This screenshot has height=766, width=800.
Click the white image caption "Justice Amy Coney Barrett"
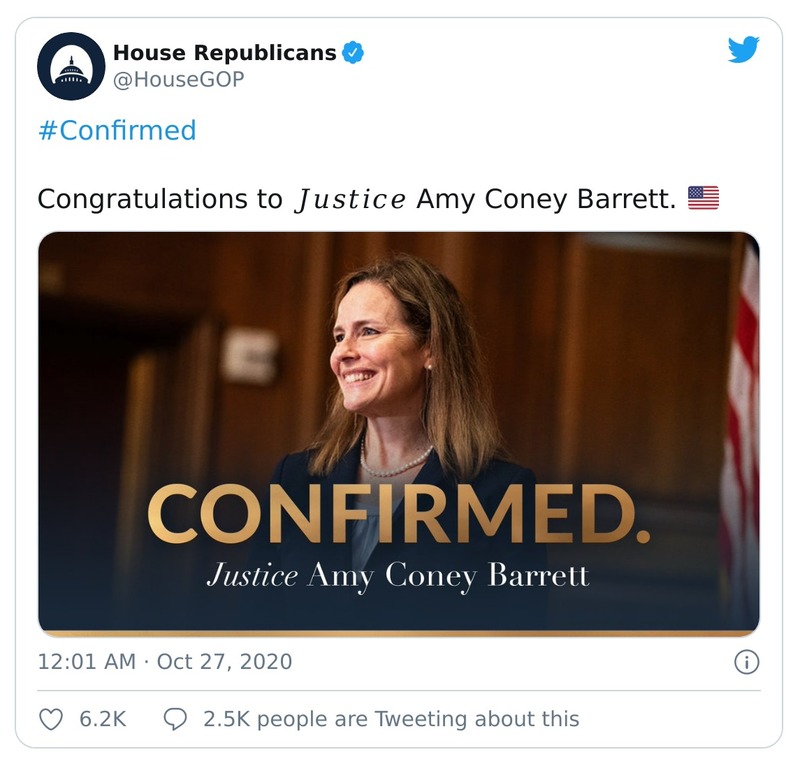pyautogui.click(x=397, y=576)
